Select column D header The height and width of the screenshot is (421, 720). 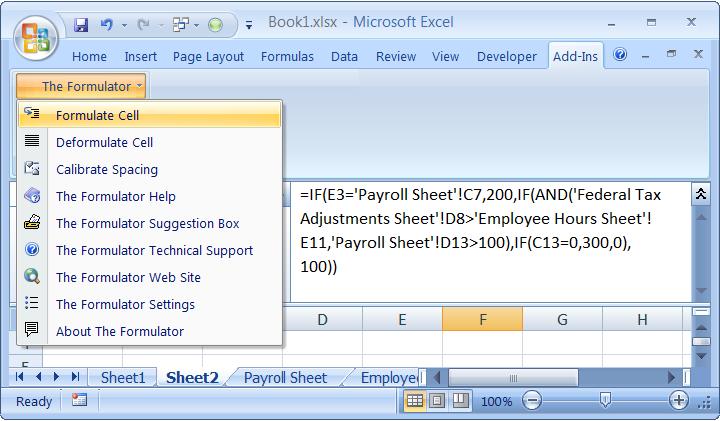[322, 319]
